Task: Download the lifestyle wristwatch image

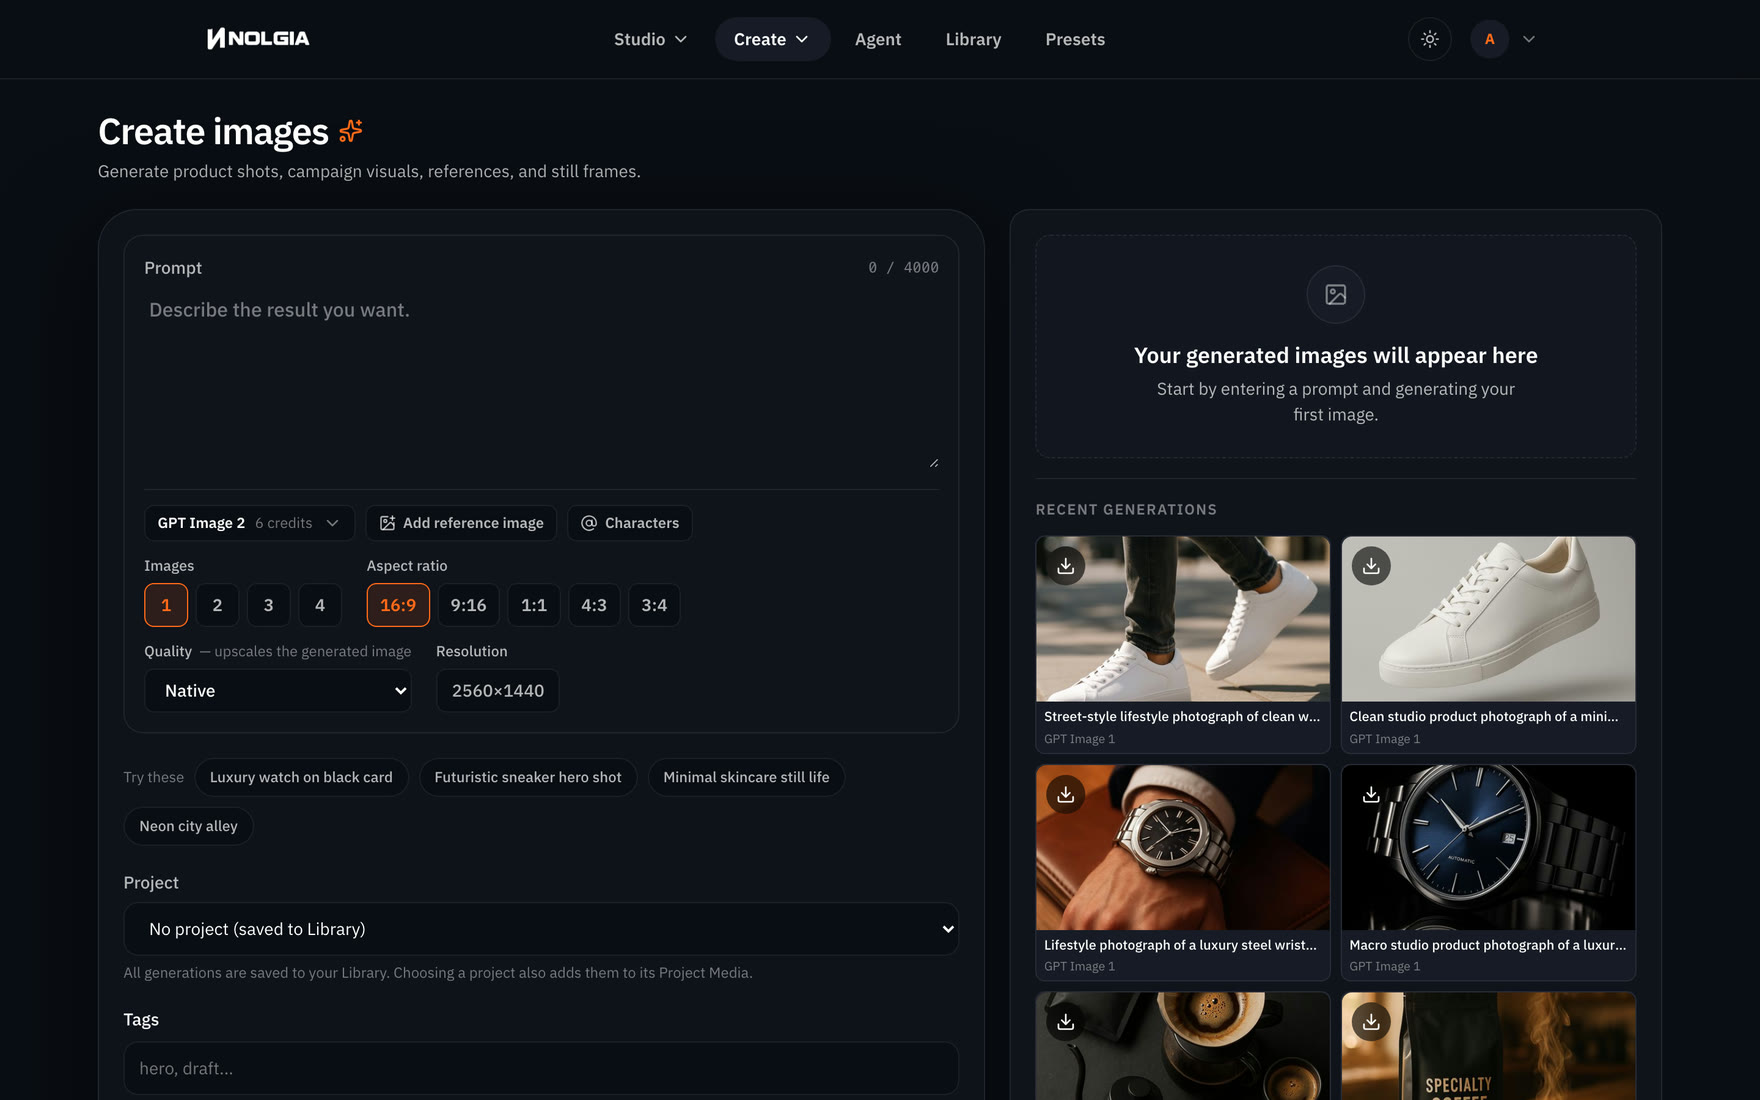Action: pos(1066,794)
